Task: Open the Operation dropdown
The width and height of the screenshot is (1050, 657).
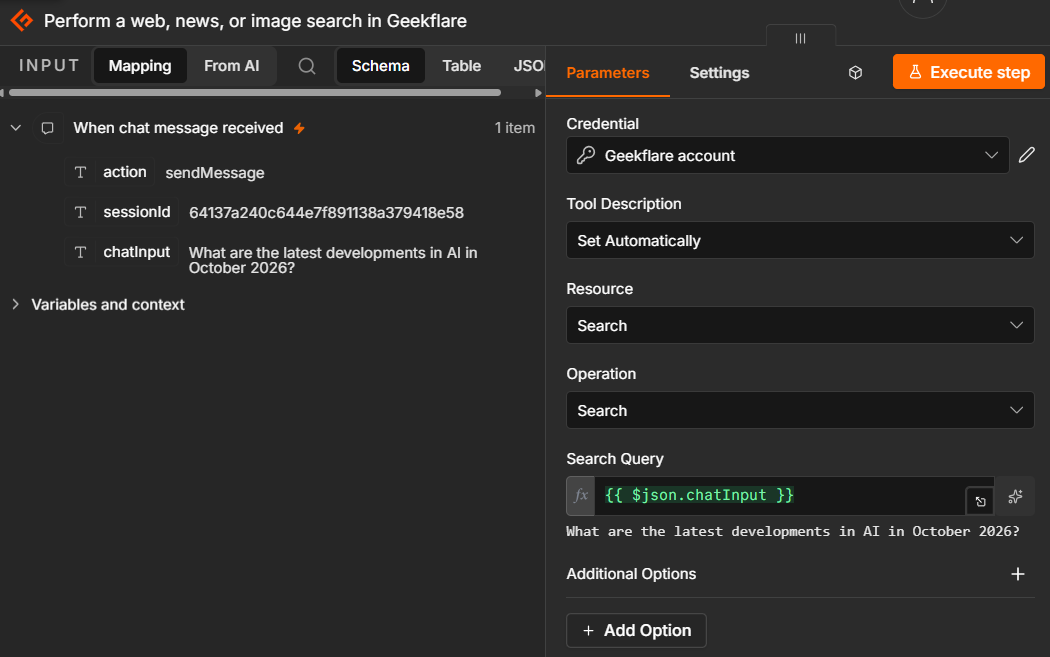Action: (x=800, y=411)
